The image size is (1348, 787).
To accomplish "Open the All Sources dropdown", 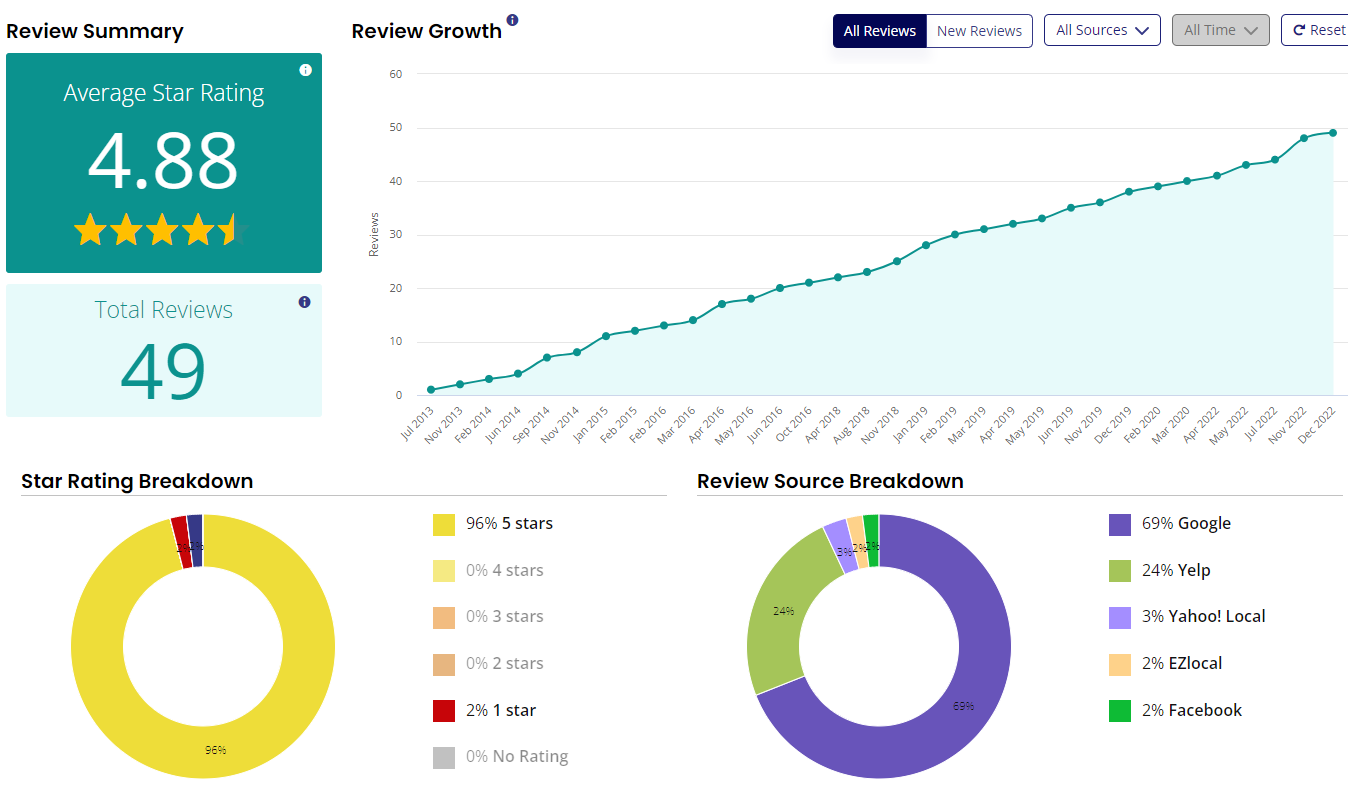I will point(1102,31).
